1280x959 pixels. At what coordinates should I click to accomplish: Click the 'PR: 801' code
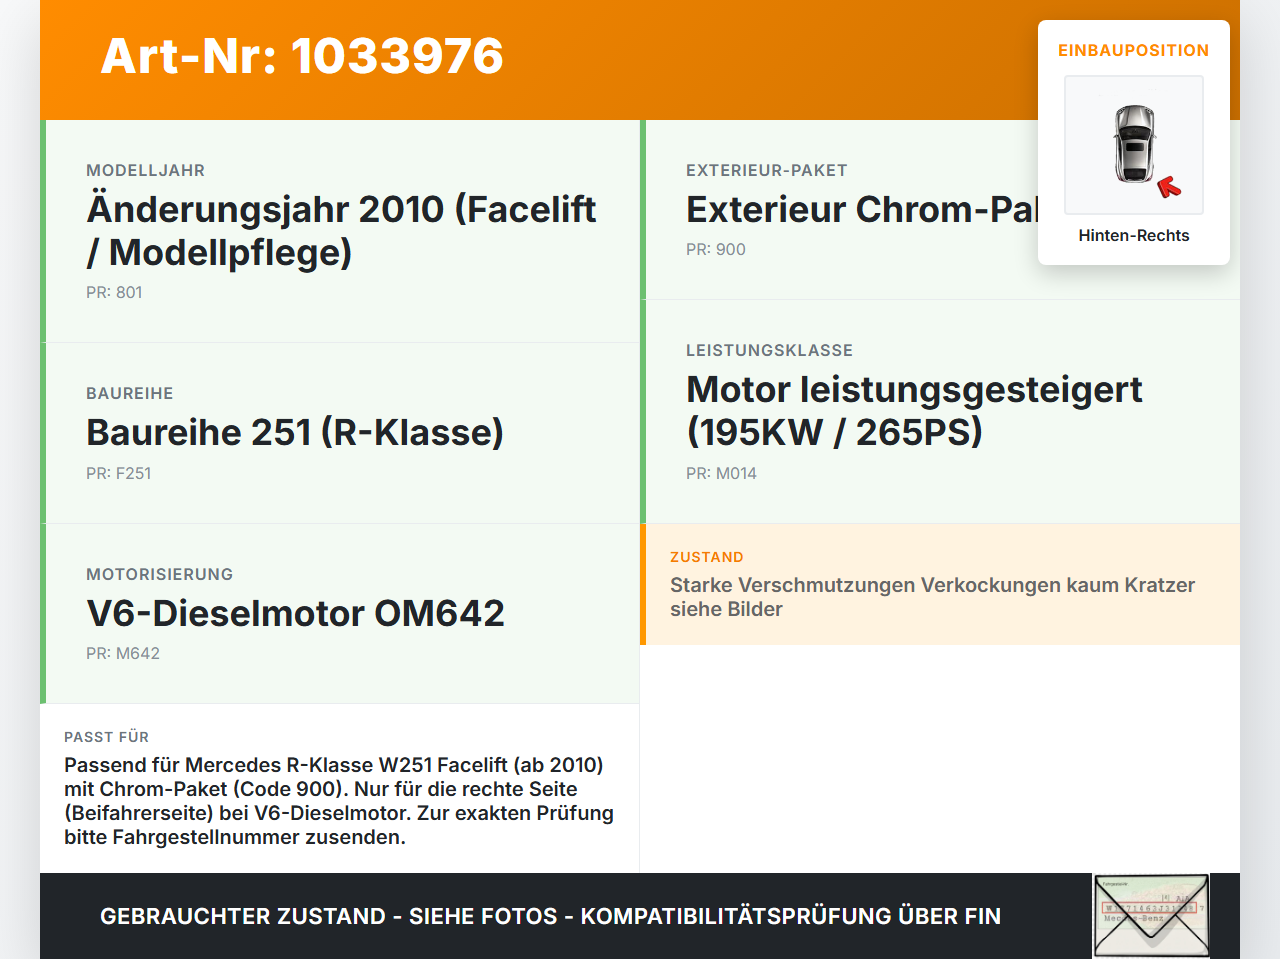[114, 292]
